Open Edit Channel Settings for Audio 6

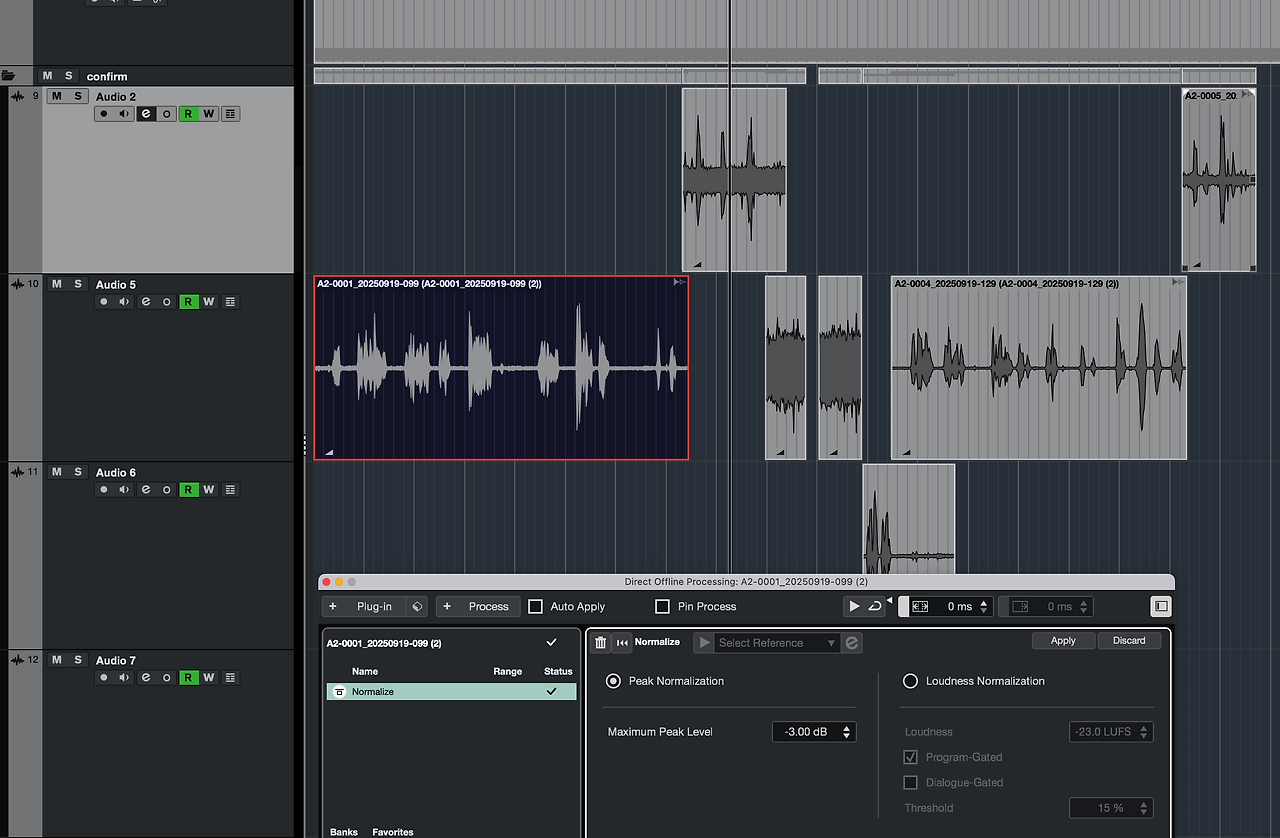[146, 490]
